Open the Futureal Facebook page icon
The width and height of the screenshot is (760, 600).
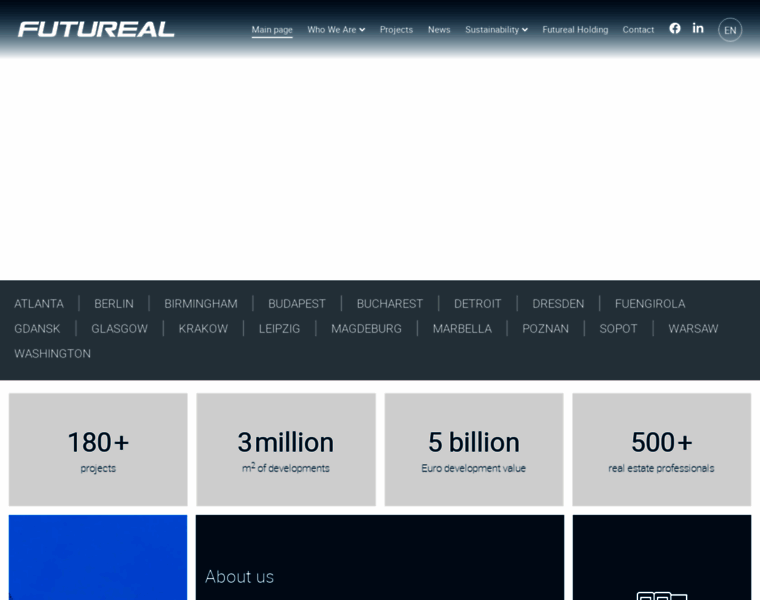click(x=675, y=29)
